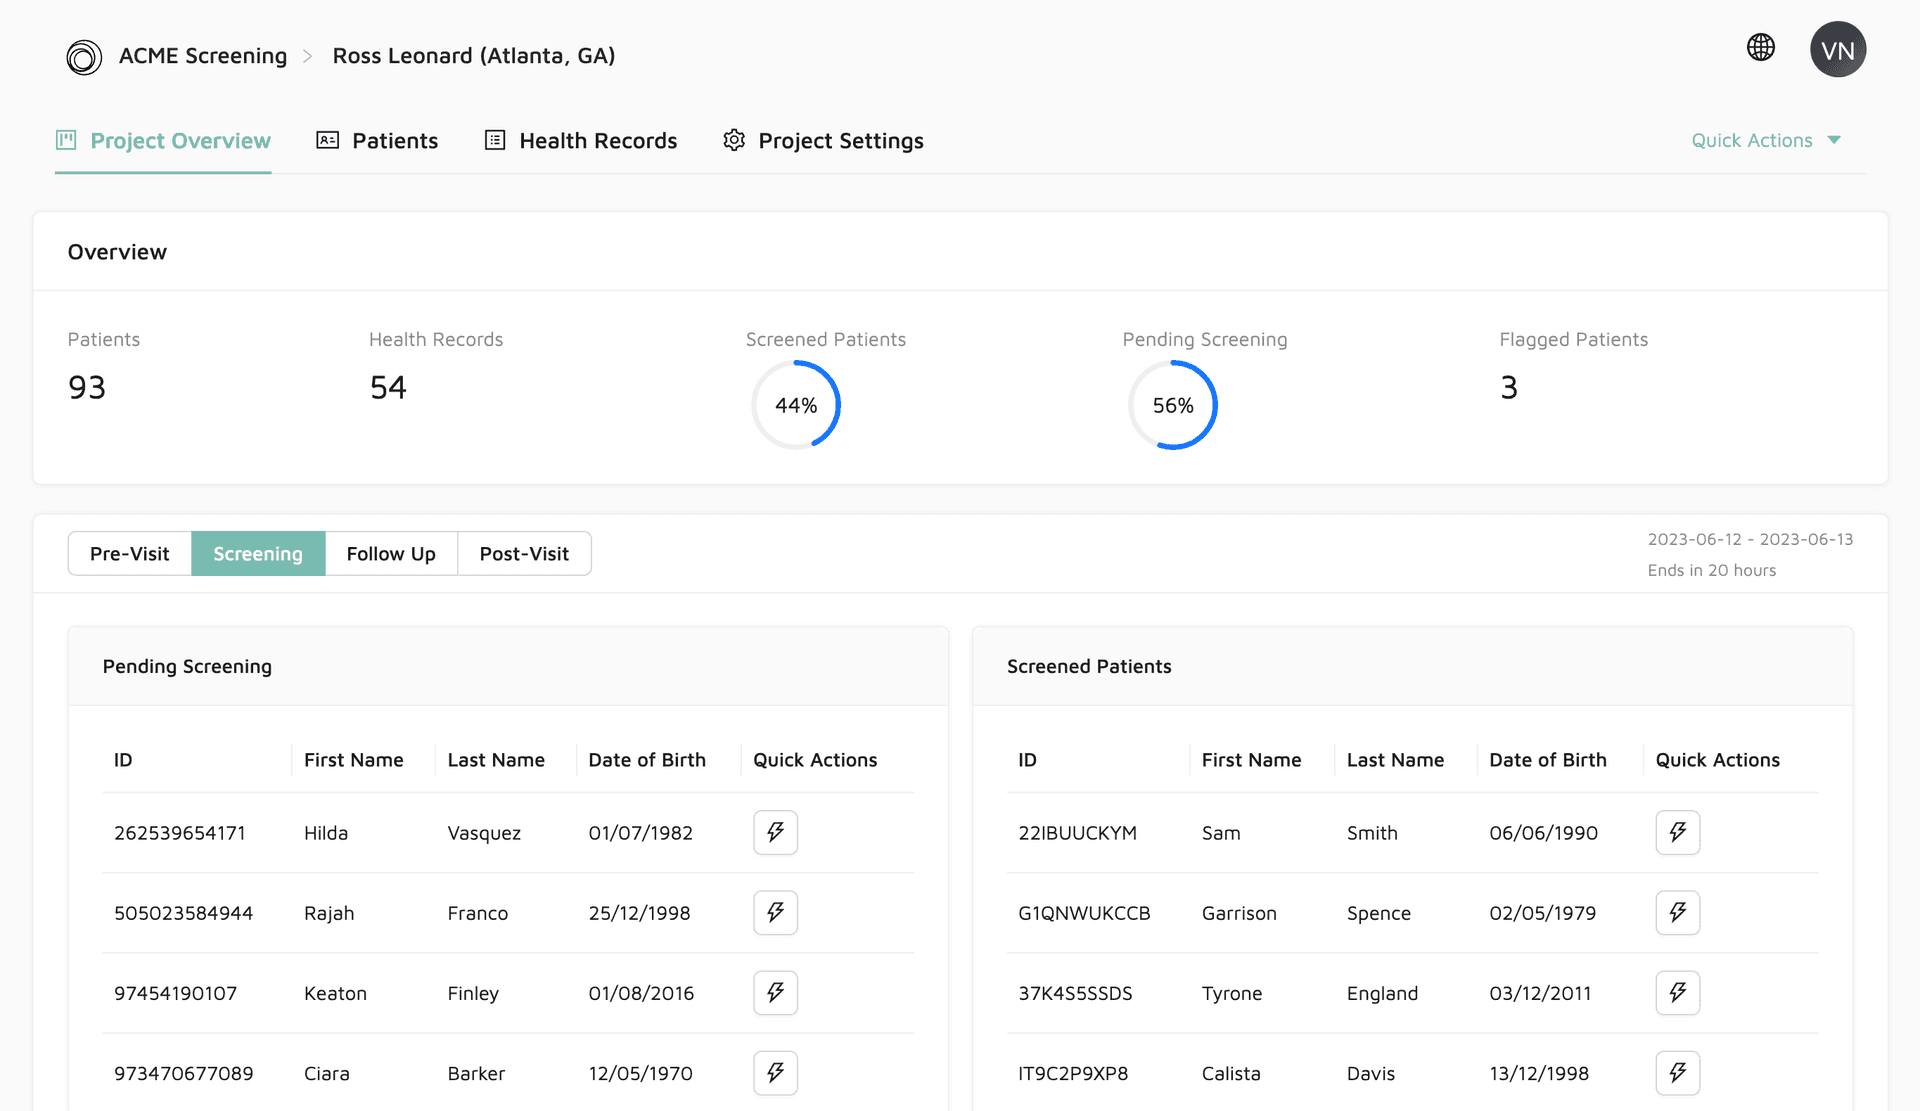Viewport: 1920px width, 1111px height.
Task: Click the Pending Screening panel title
Action: 187,666
